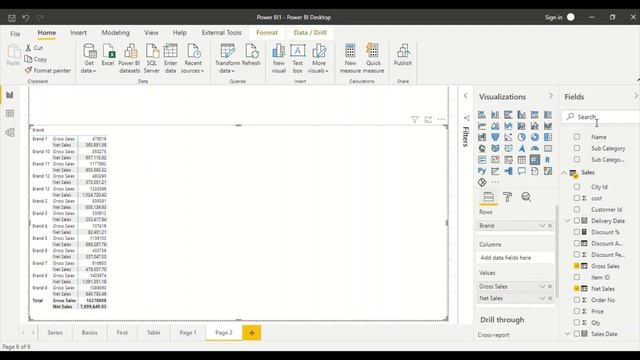Uncheck the Net Sales field
Viewport: 640px width, 360px height.
[577, 289]
